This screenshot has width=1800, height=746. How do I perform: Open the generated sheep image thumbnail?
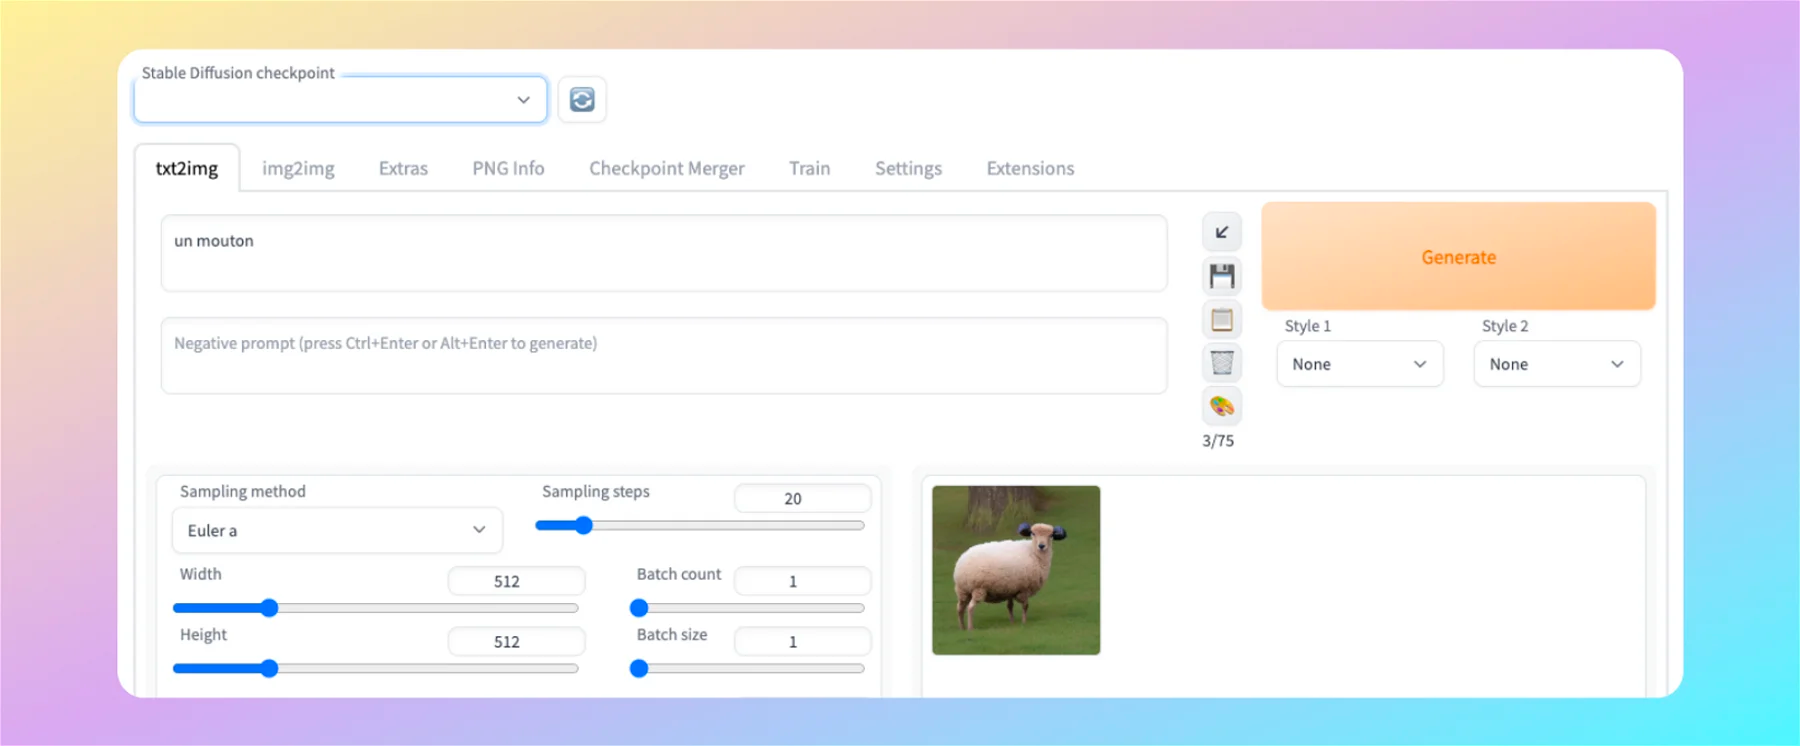[1016, 570]
